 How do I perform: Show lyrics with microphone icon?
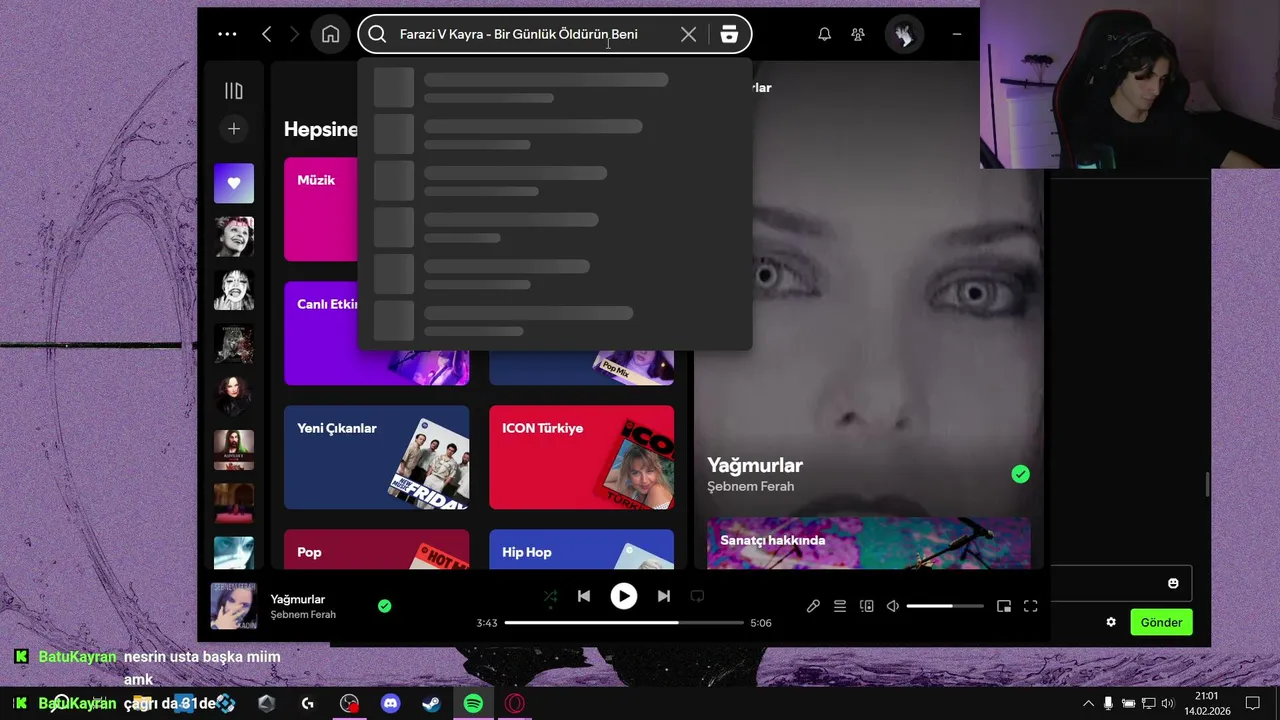point(814,606)
